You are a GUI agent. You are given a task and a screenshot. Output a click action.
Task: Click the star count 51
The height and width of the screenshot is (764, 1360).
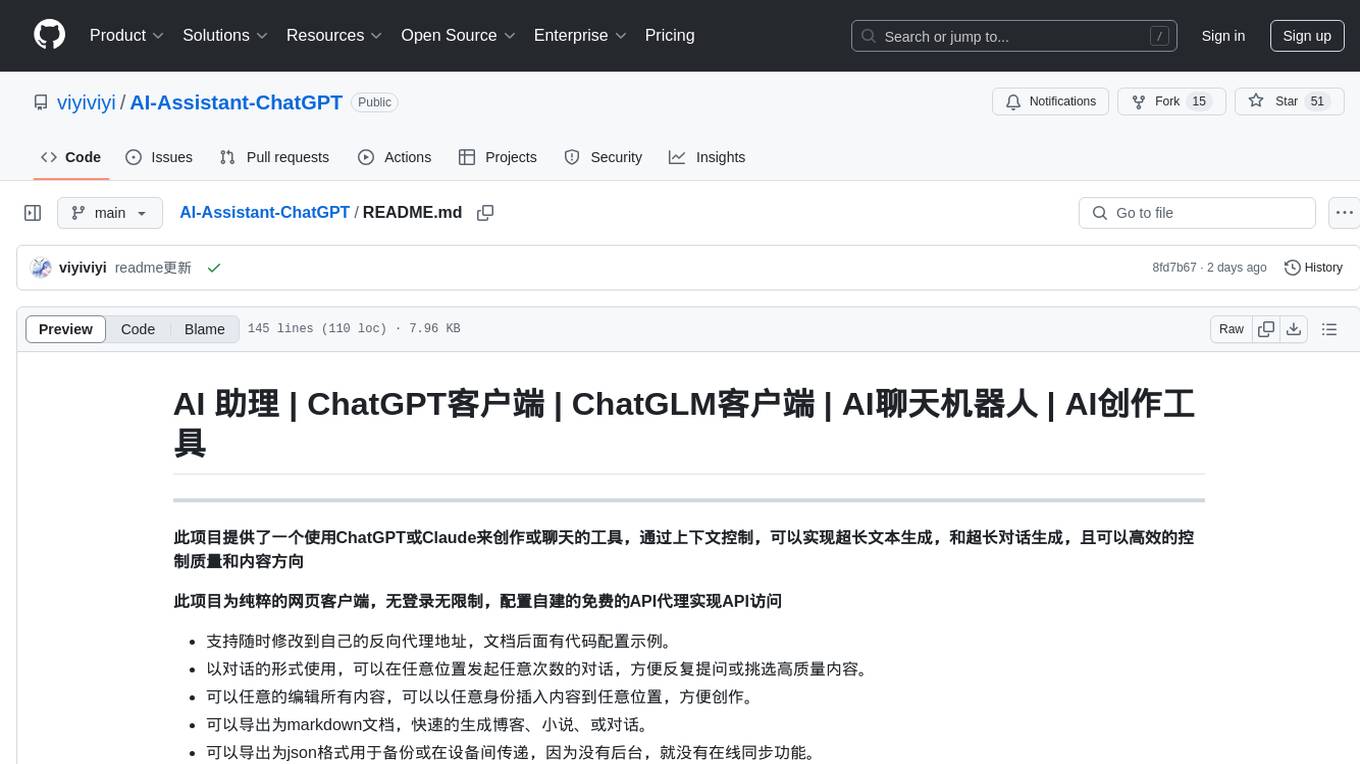pos(1317,101)
